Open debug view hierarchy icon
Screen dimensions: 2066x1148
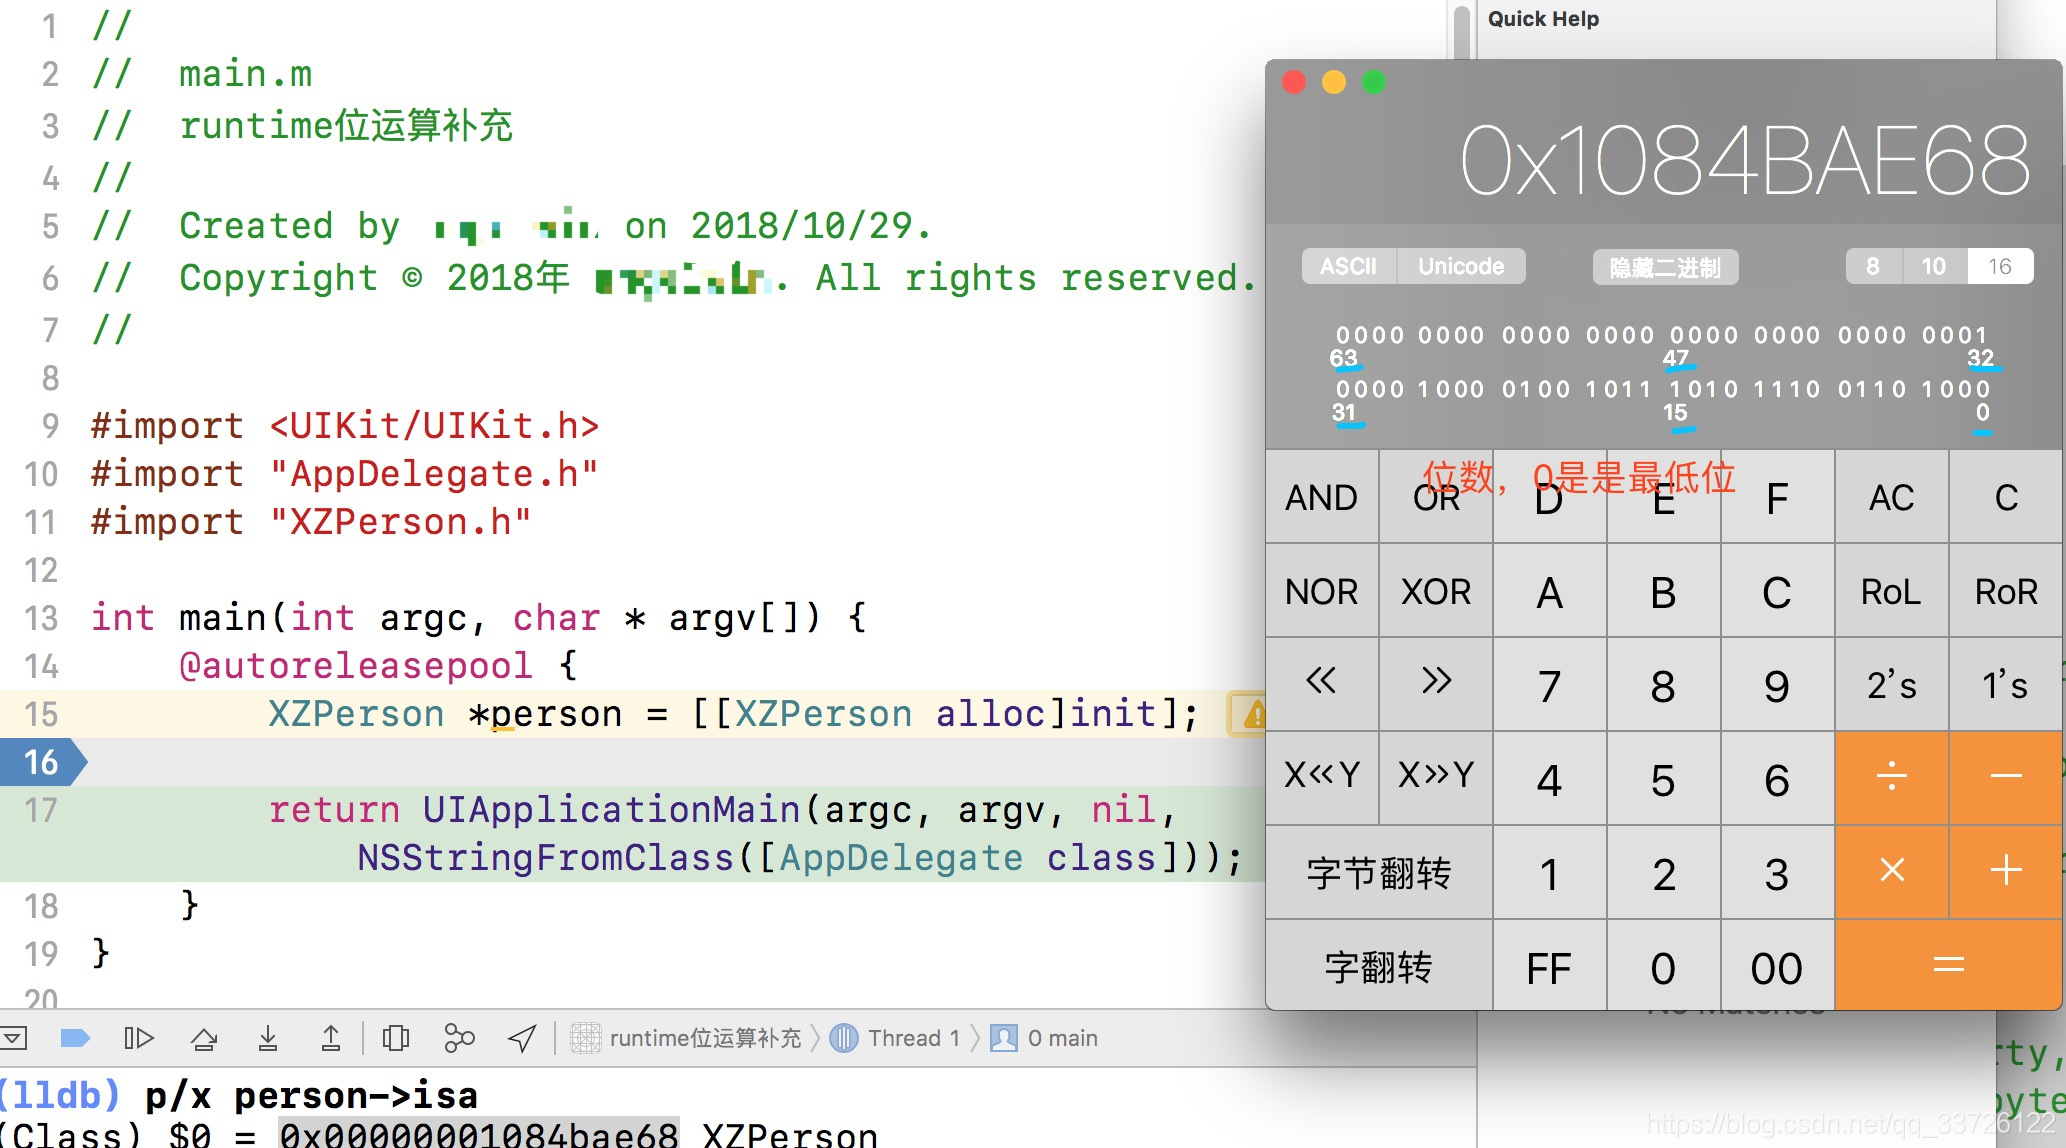tap(396, 1038)
